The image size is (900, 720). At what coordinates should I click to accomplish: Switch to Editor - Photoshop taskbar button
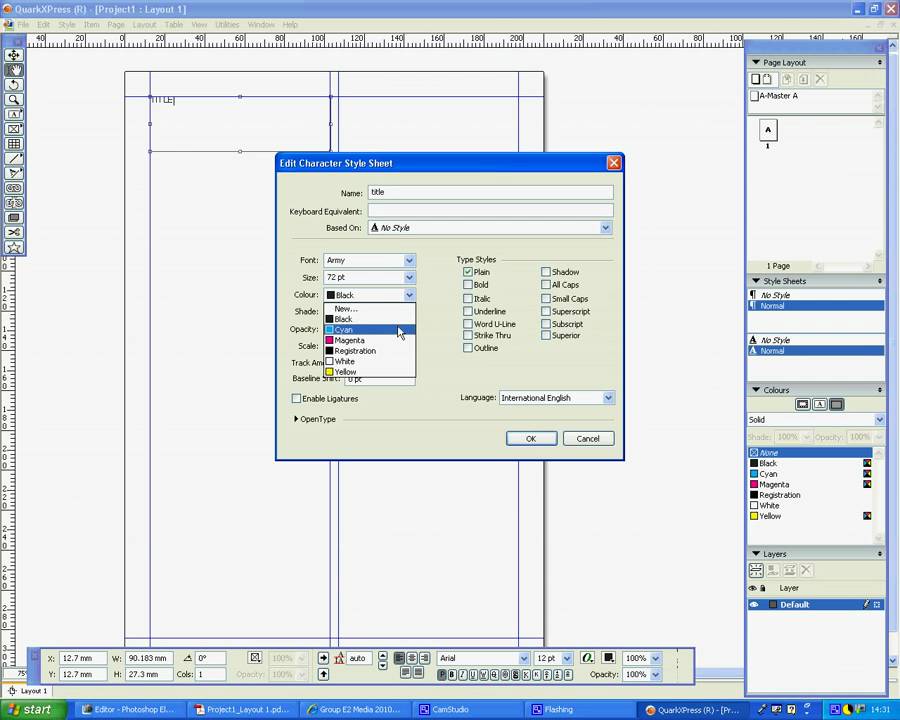(x=131, y=710)
